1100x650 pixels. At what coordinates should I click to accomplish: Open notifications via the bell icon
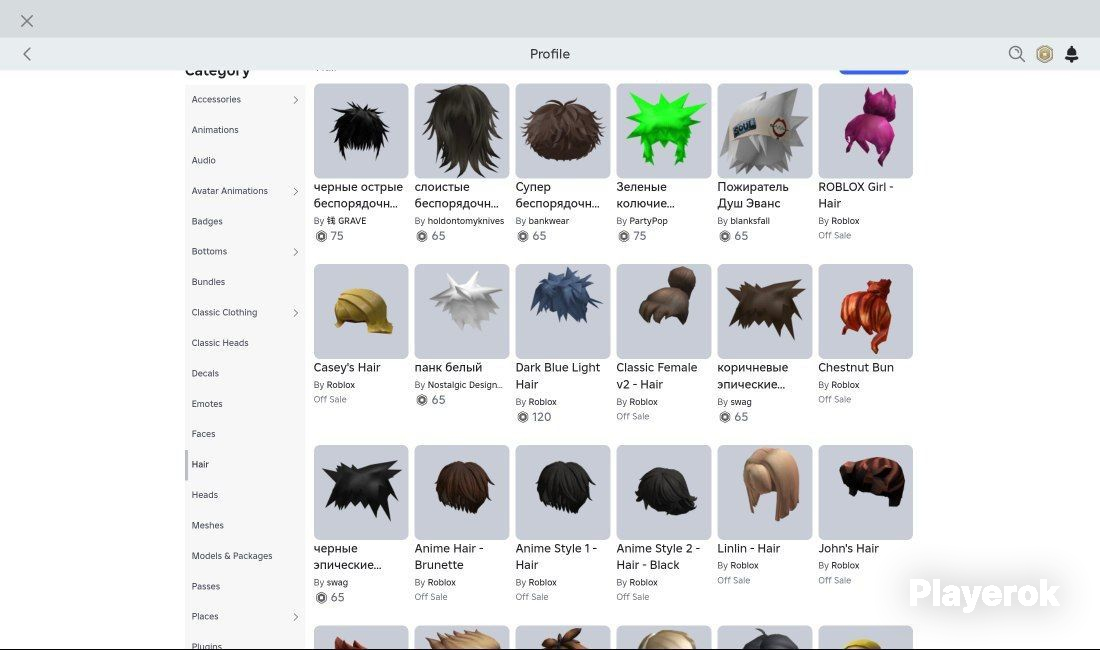coord(1071,54)
